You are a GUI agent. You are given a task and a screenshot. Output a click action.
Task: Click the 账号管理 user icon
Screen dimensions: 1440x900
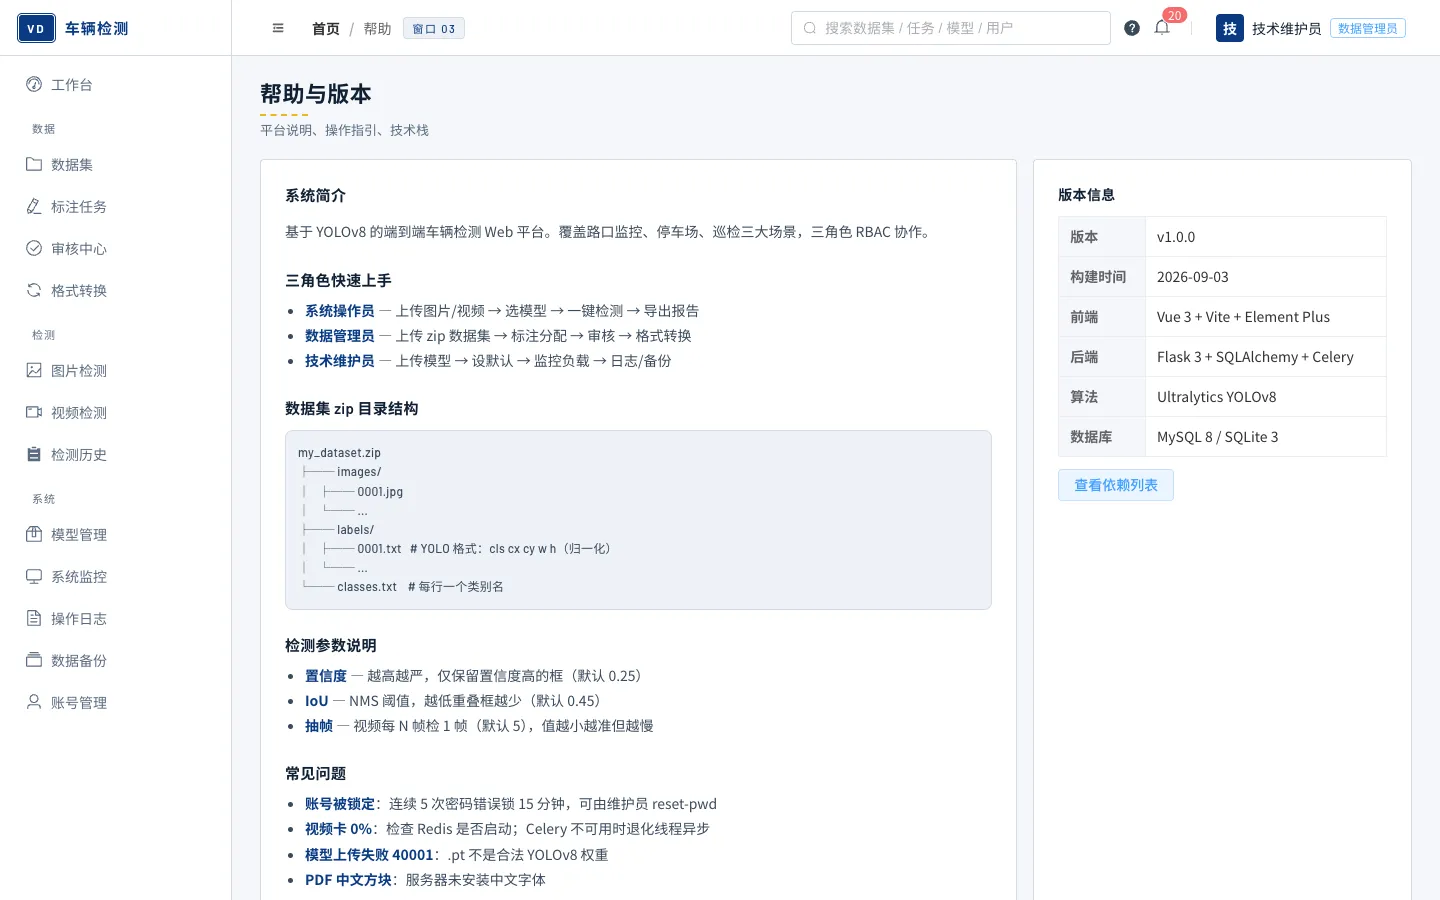coord(34,702)
